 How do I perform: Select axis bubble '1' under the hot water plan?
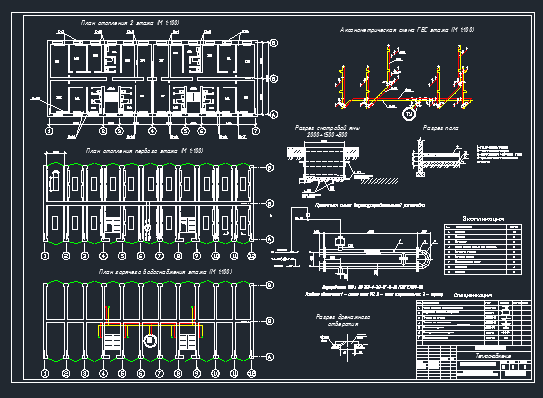pyautogui.click(x=45, y=374)
